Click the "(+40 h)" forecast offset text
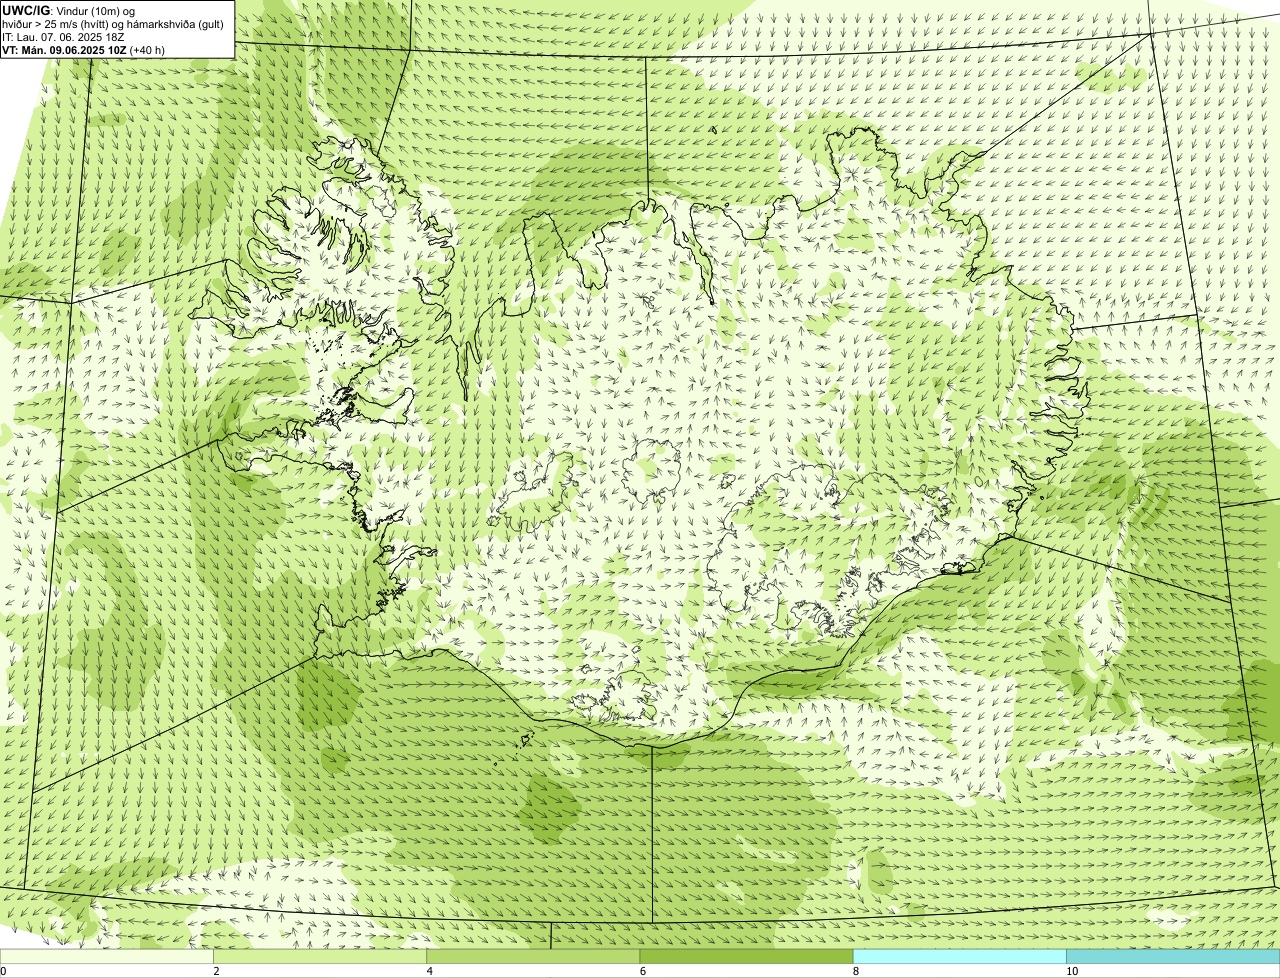Viewport: 1280px width, 978px height. pyautogui.click(x=147, y=49)
